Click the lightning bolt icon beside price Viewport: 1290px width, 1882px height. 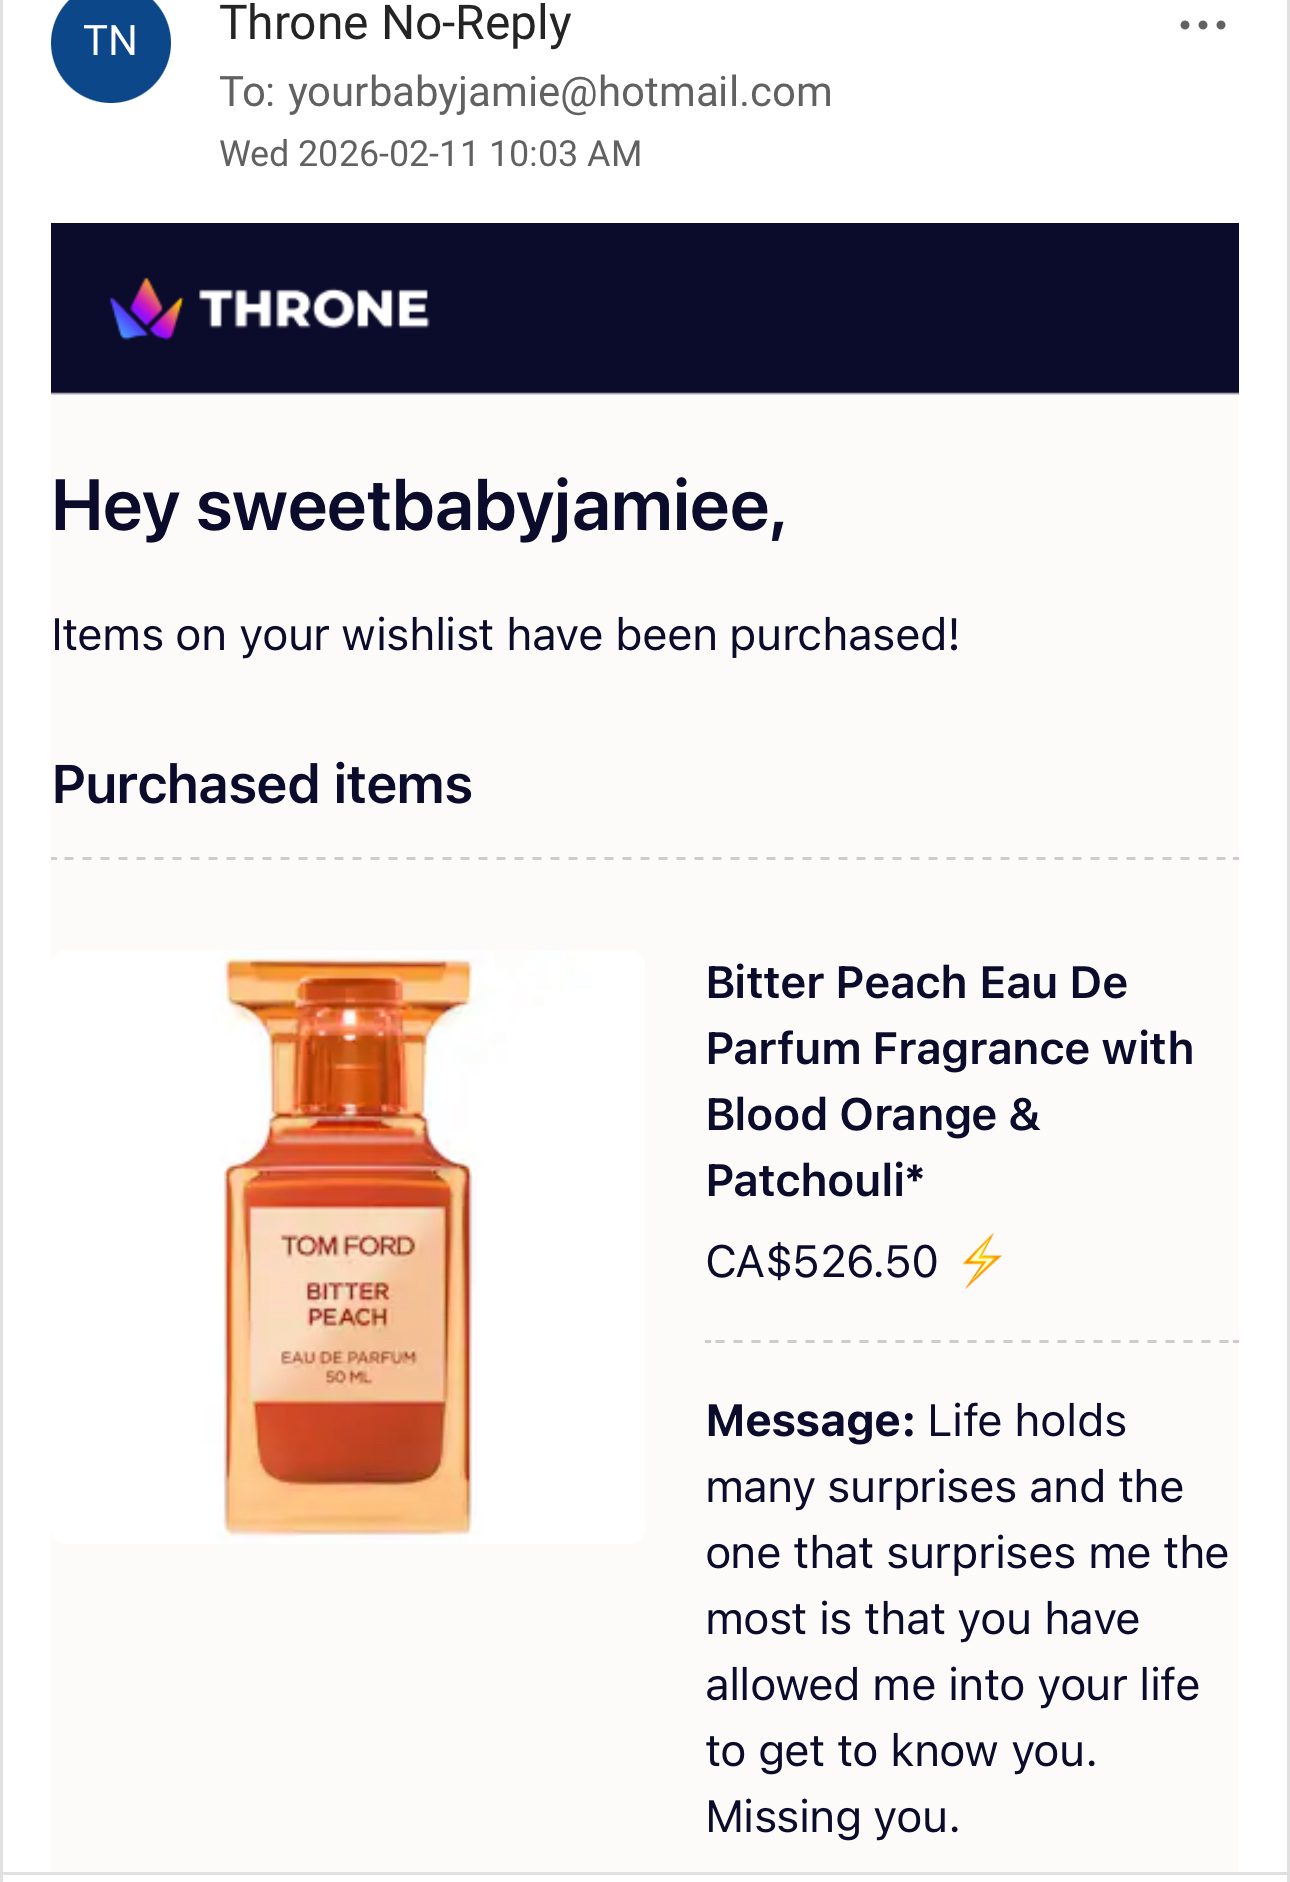[982, 1260]
